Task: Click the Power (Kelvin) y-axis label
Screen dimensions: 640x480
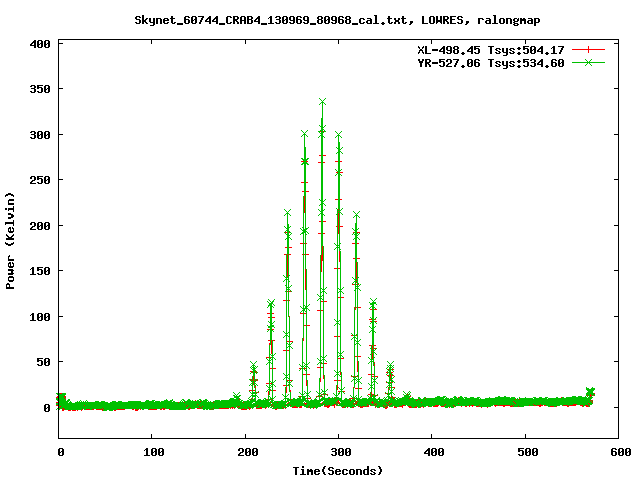Action: (x=10, y=241)
